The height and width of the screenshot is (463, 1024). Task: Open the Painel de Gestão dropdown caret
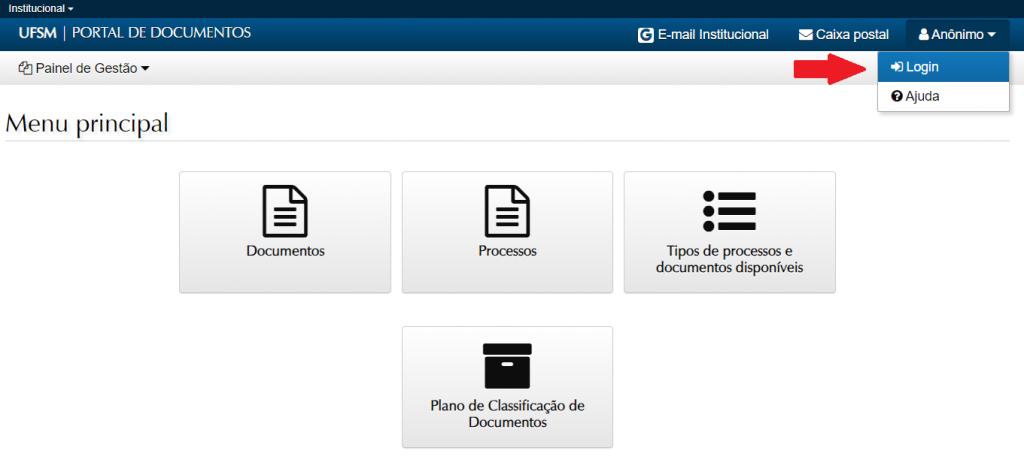point(145,69)
